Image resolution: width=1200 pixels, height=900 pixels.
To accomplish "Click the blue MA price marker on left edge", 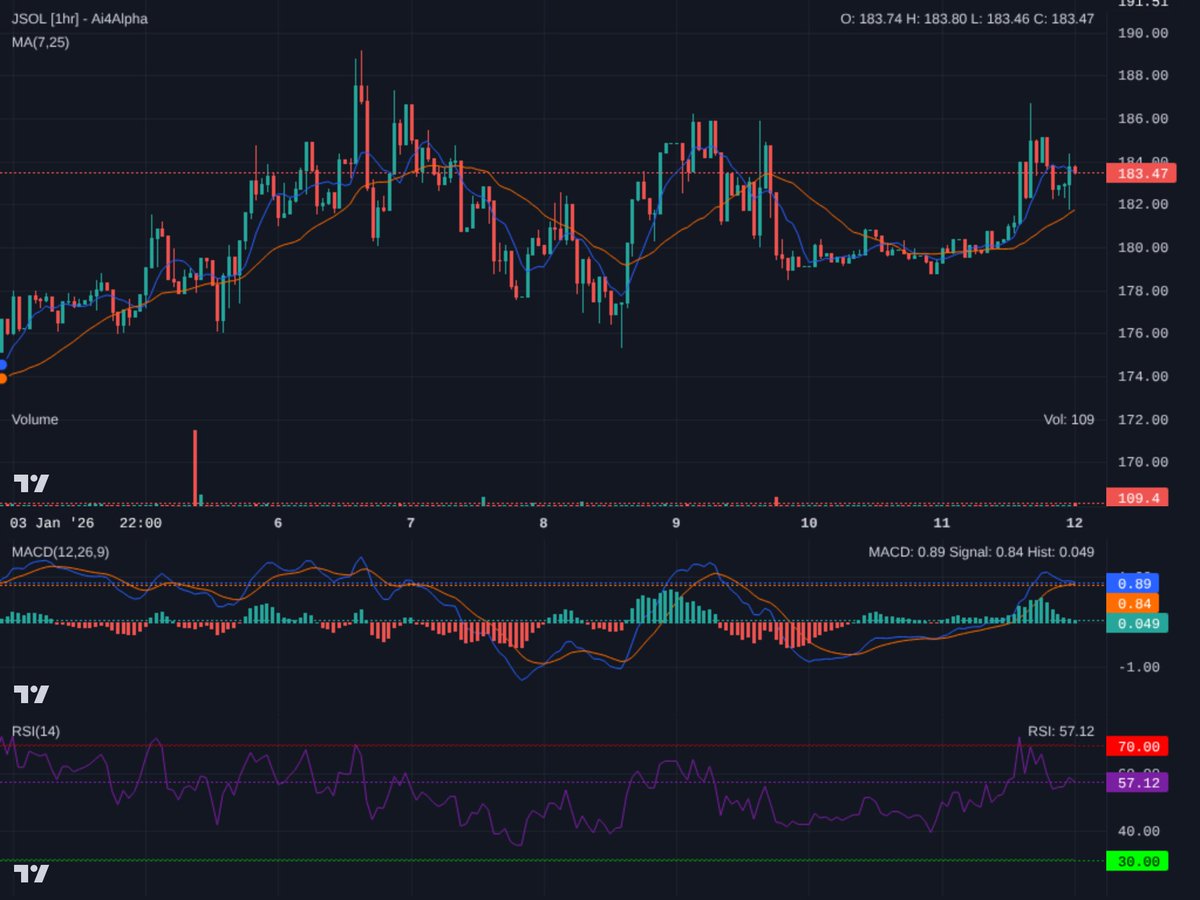I will pyautogui.click(x=2, y=363).
